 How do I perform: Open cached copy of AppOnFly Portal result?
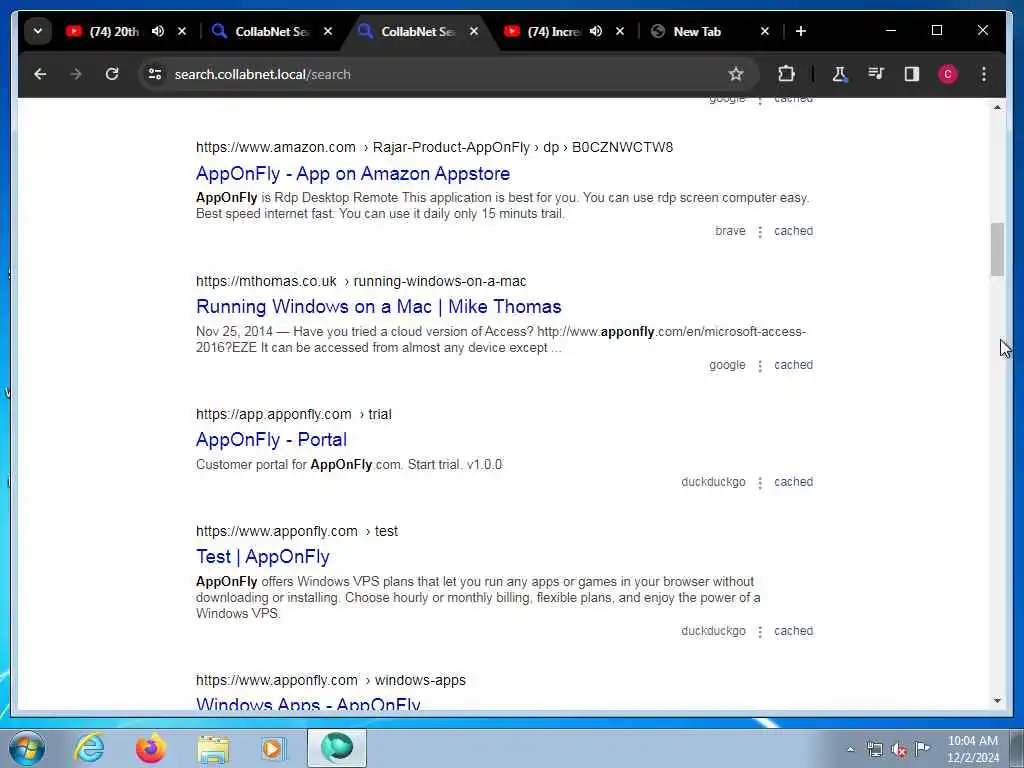(x=793, y=481)
